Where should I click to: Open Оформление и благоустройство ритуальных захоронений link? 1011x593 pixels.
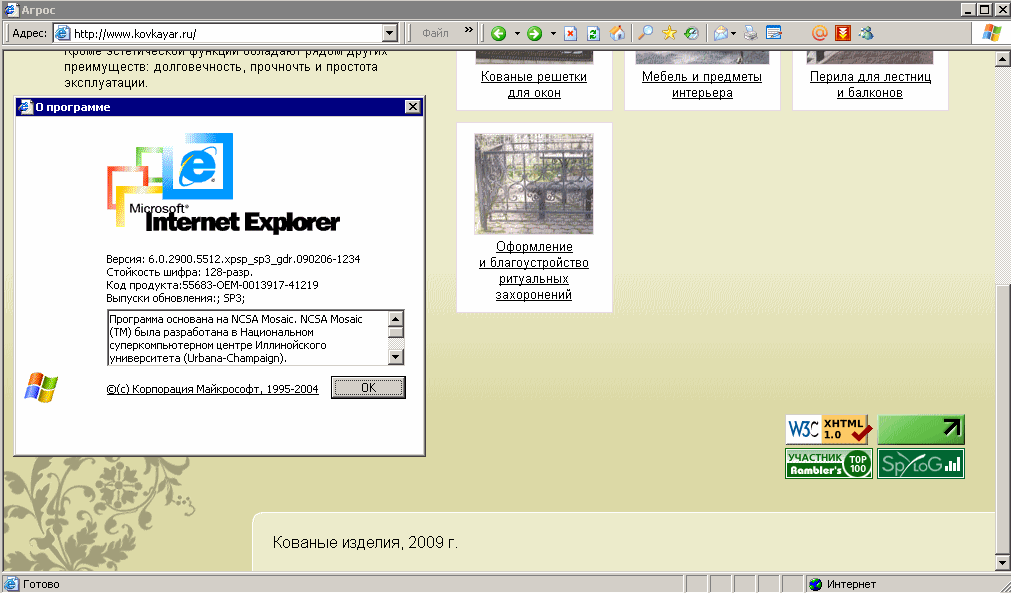534,271
